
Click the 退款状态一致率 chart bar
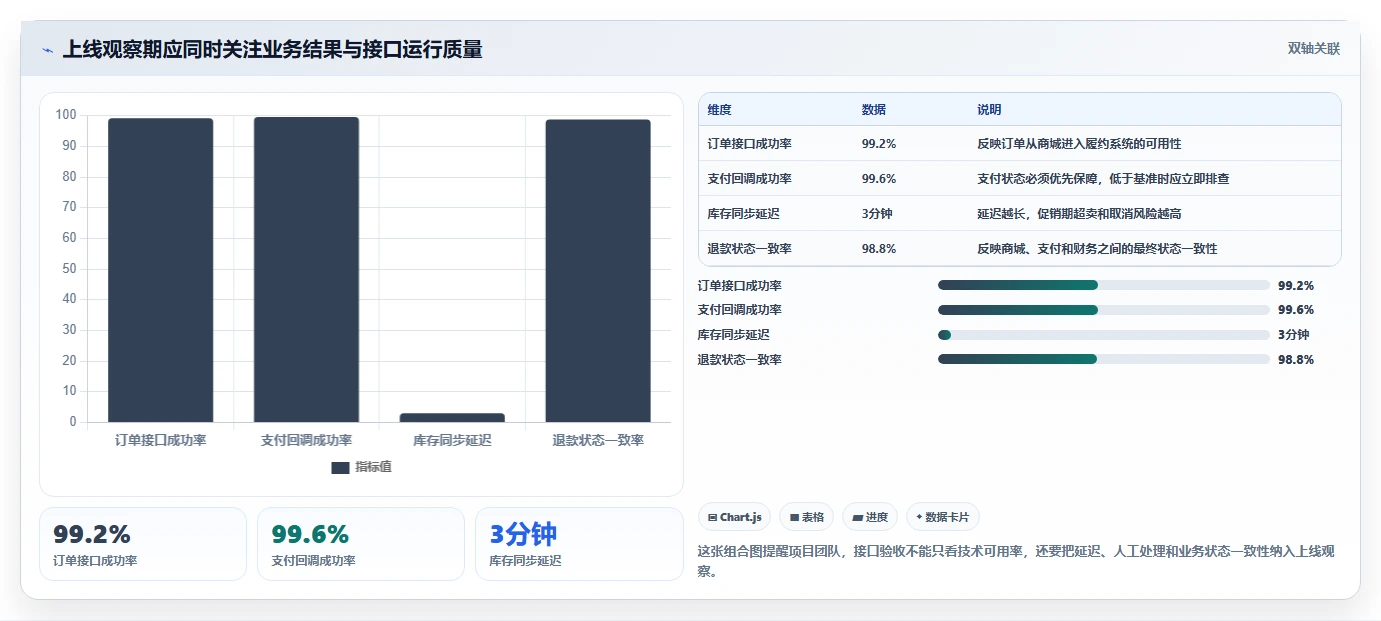point(598,271)
